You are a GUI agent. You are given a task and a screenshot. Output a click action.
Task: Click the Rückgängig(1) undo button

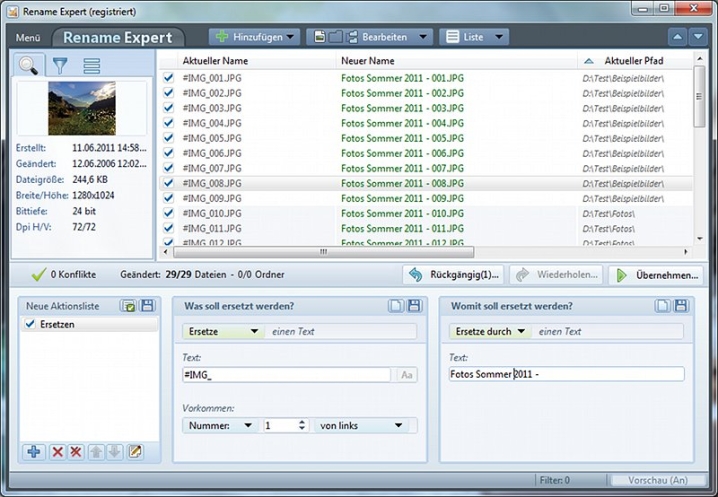[x=453, y=275]
